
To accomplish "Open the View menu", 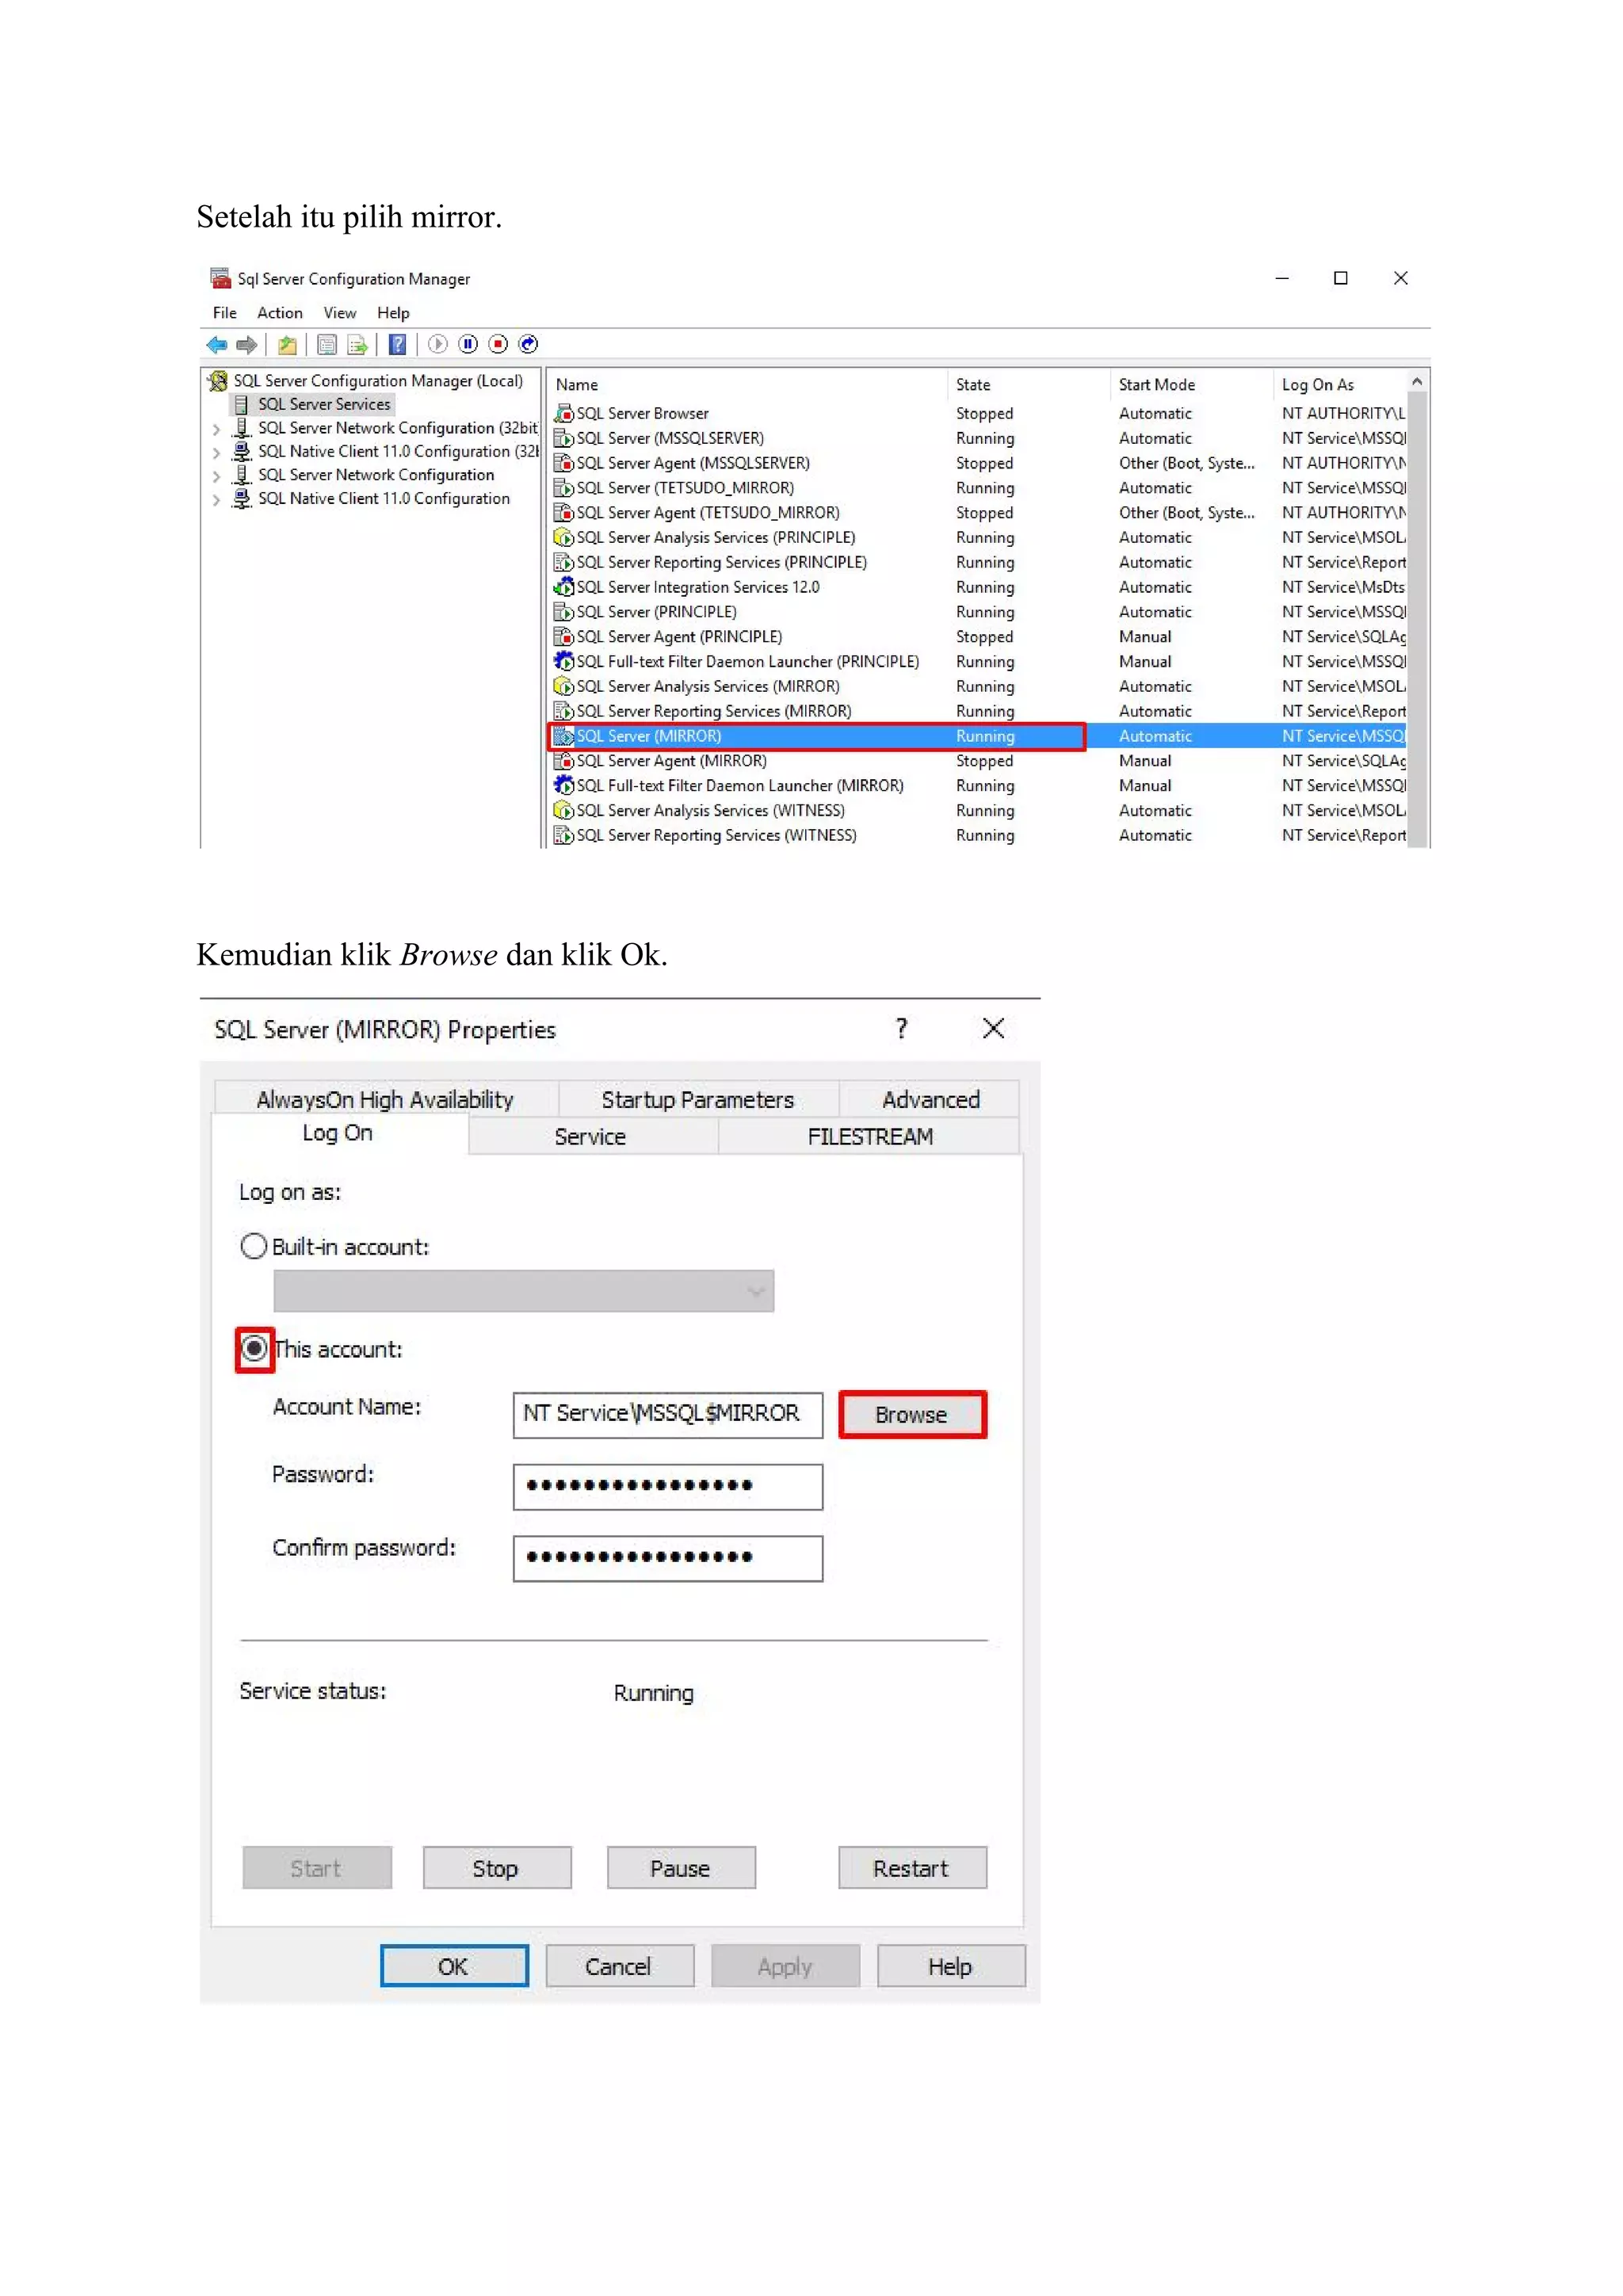I will pyautogui.click(x=340, y=313).
